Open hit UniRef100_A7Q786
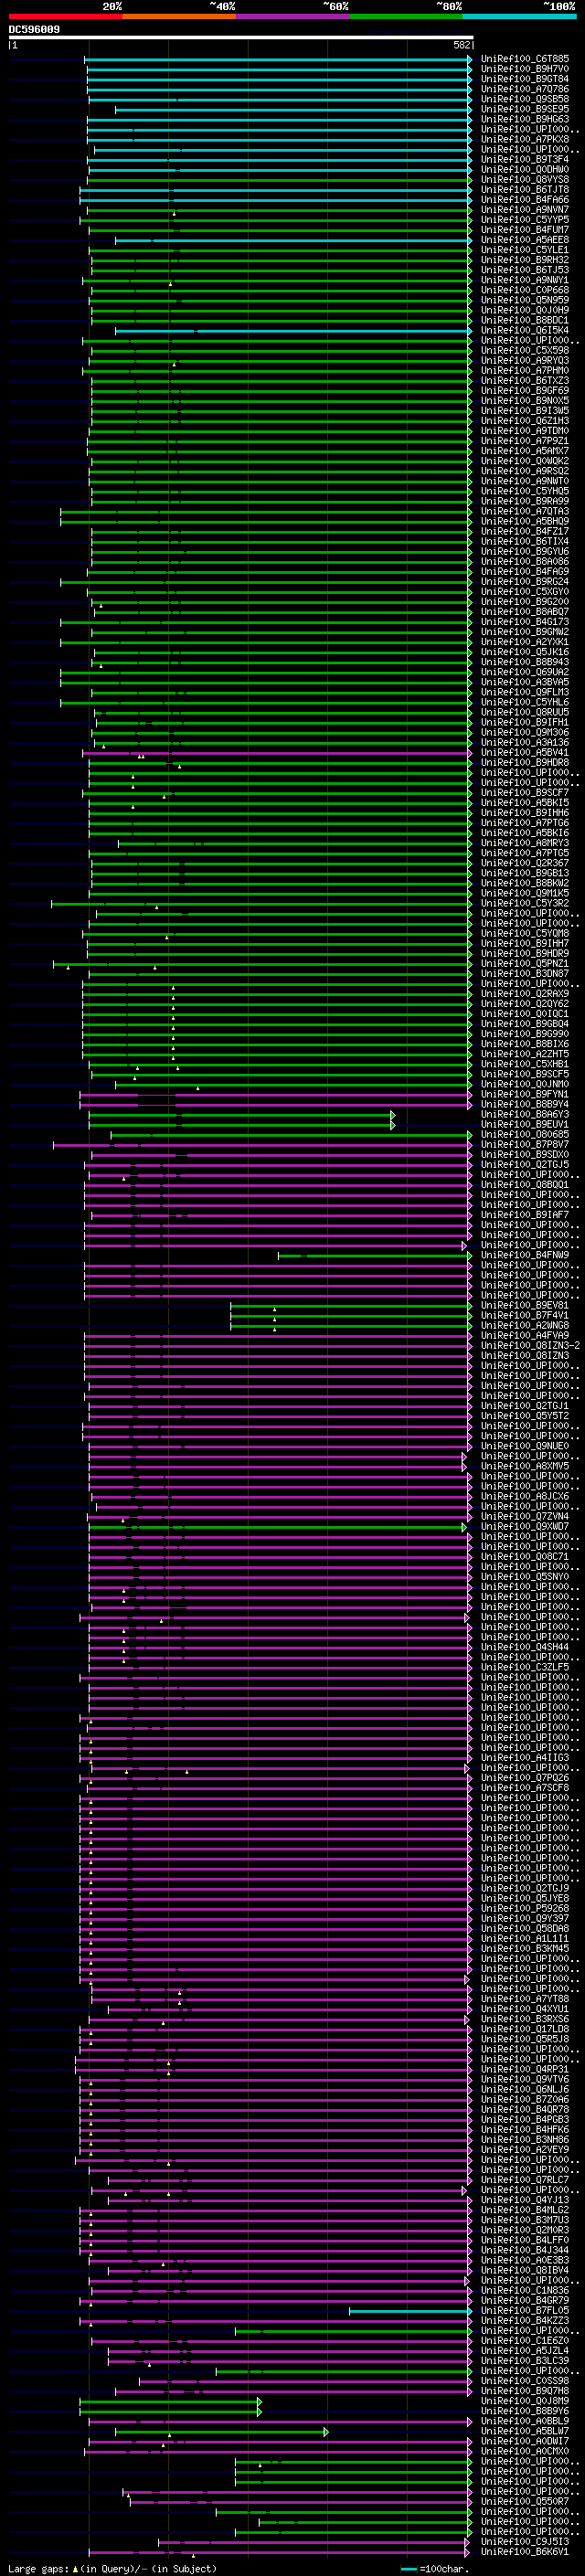585x2576 pixels. point(525,89)
